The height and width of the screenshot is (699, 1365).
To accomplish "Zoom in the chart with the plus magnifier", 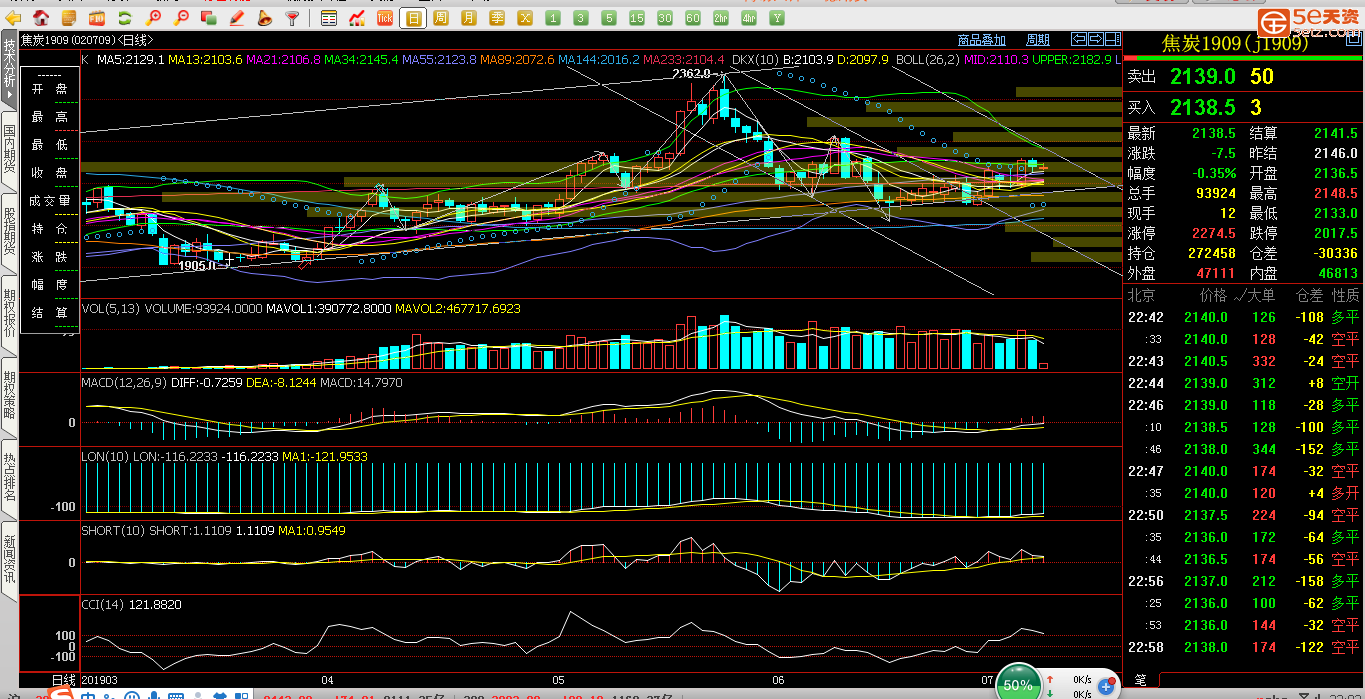I will click(x=154, y=18).
